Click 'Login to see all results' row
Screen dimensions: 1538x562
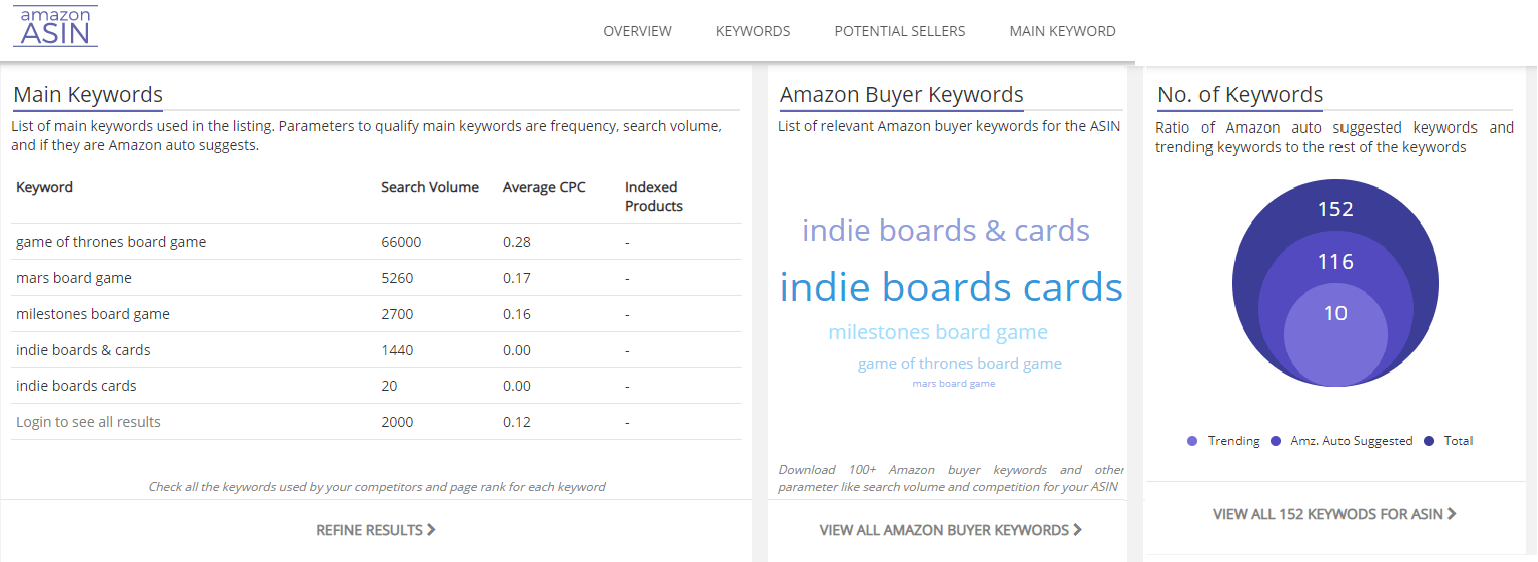376,422
